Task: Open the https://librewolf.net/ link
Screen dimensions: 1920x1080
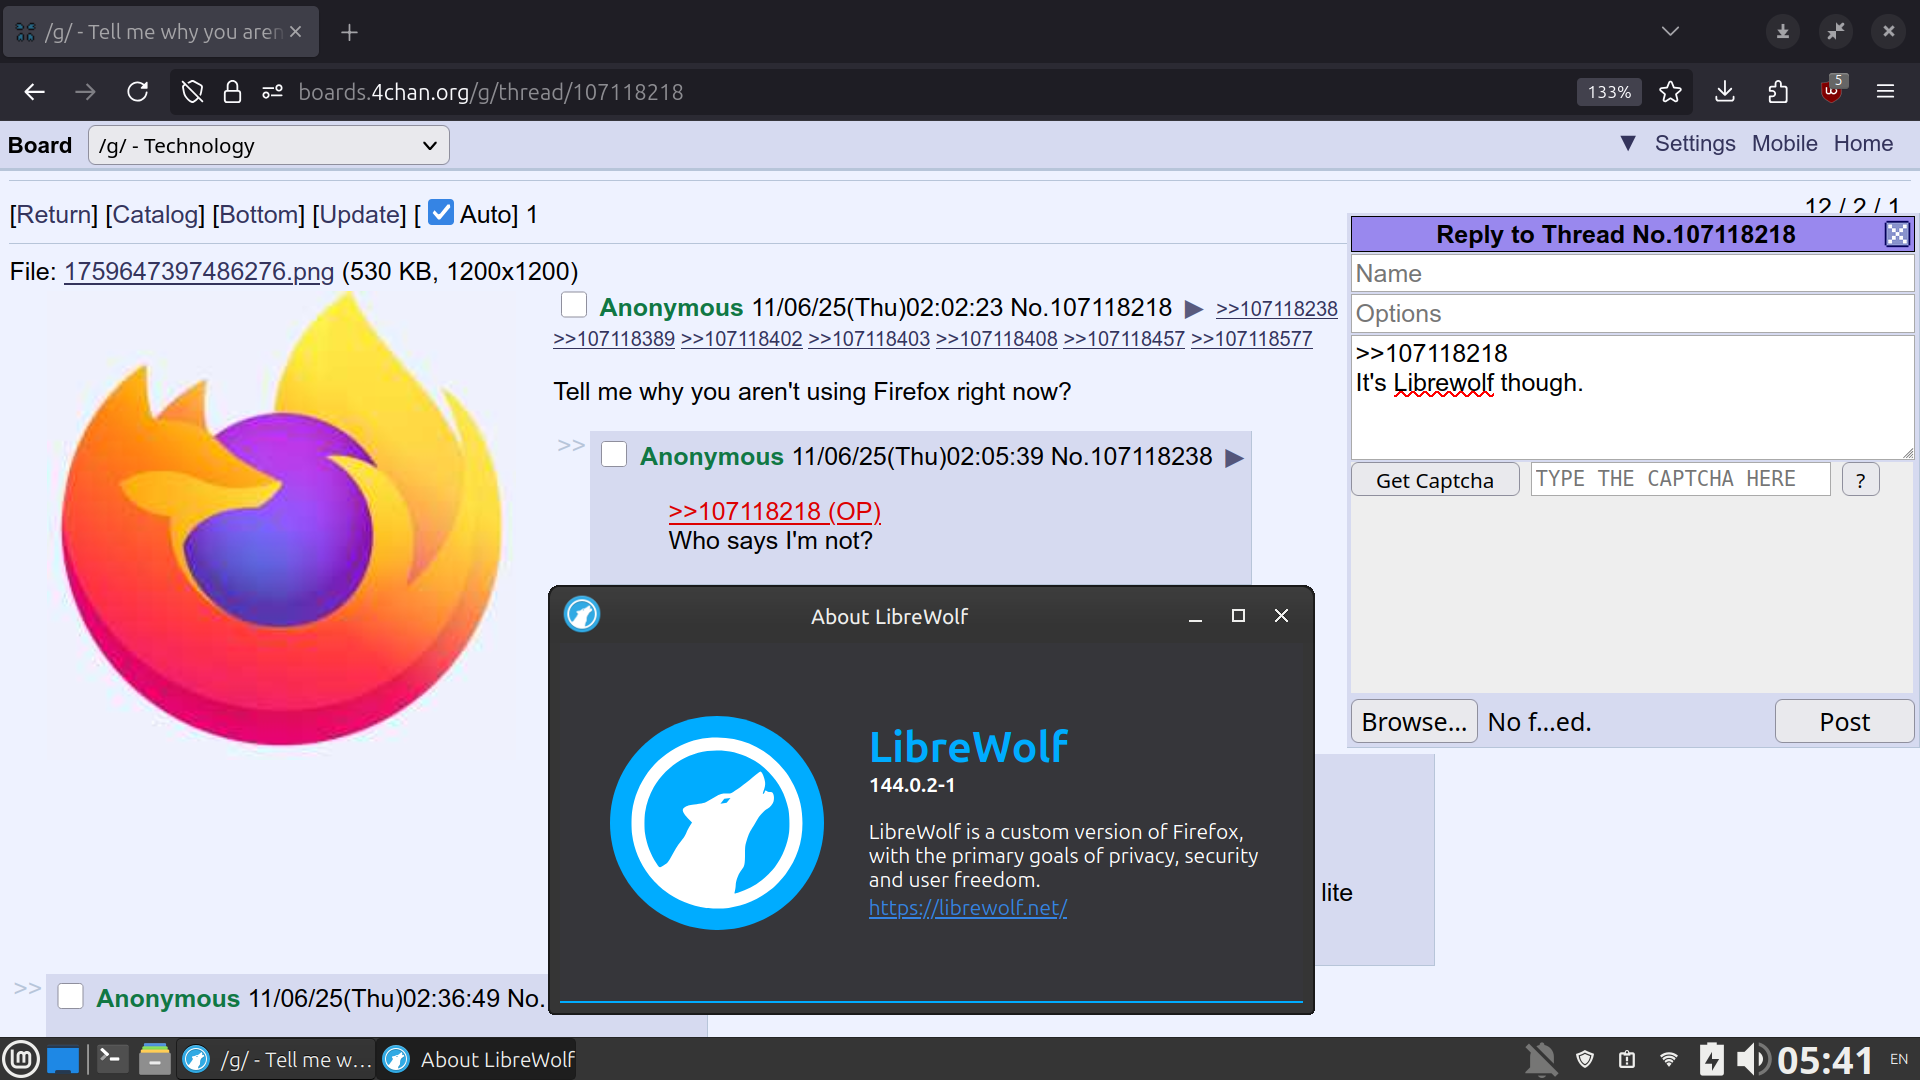Action: (967, 908)
